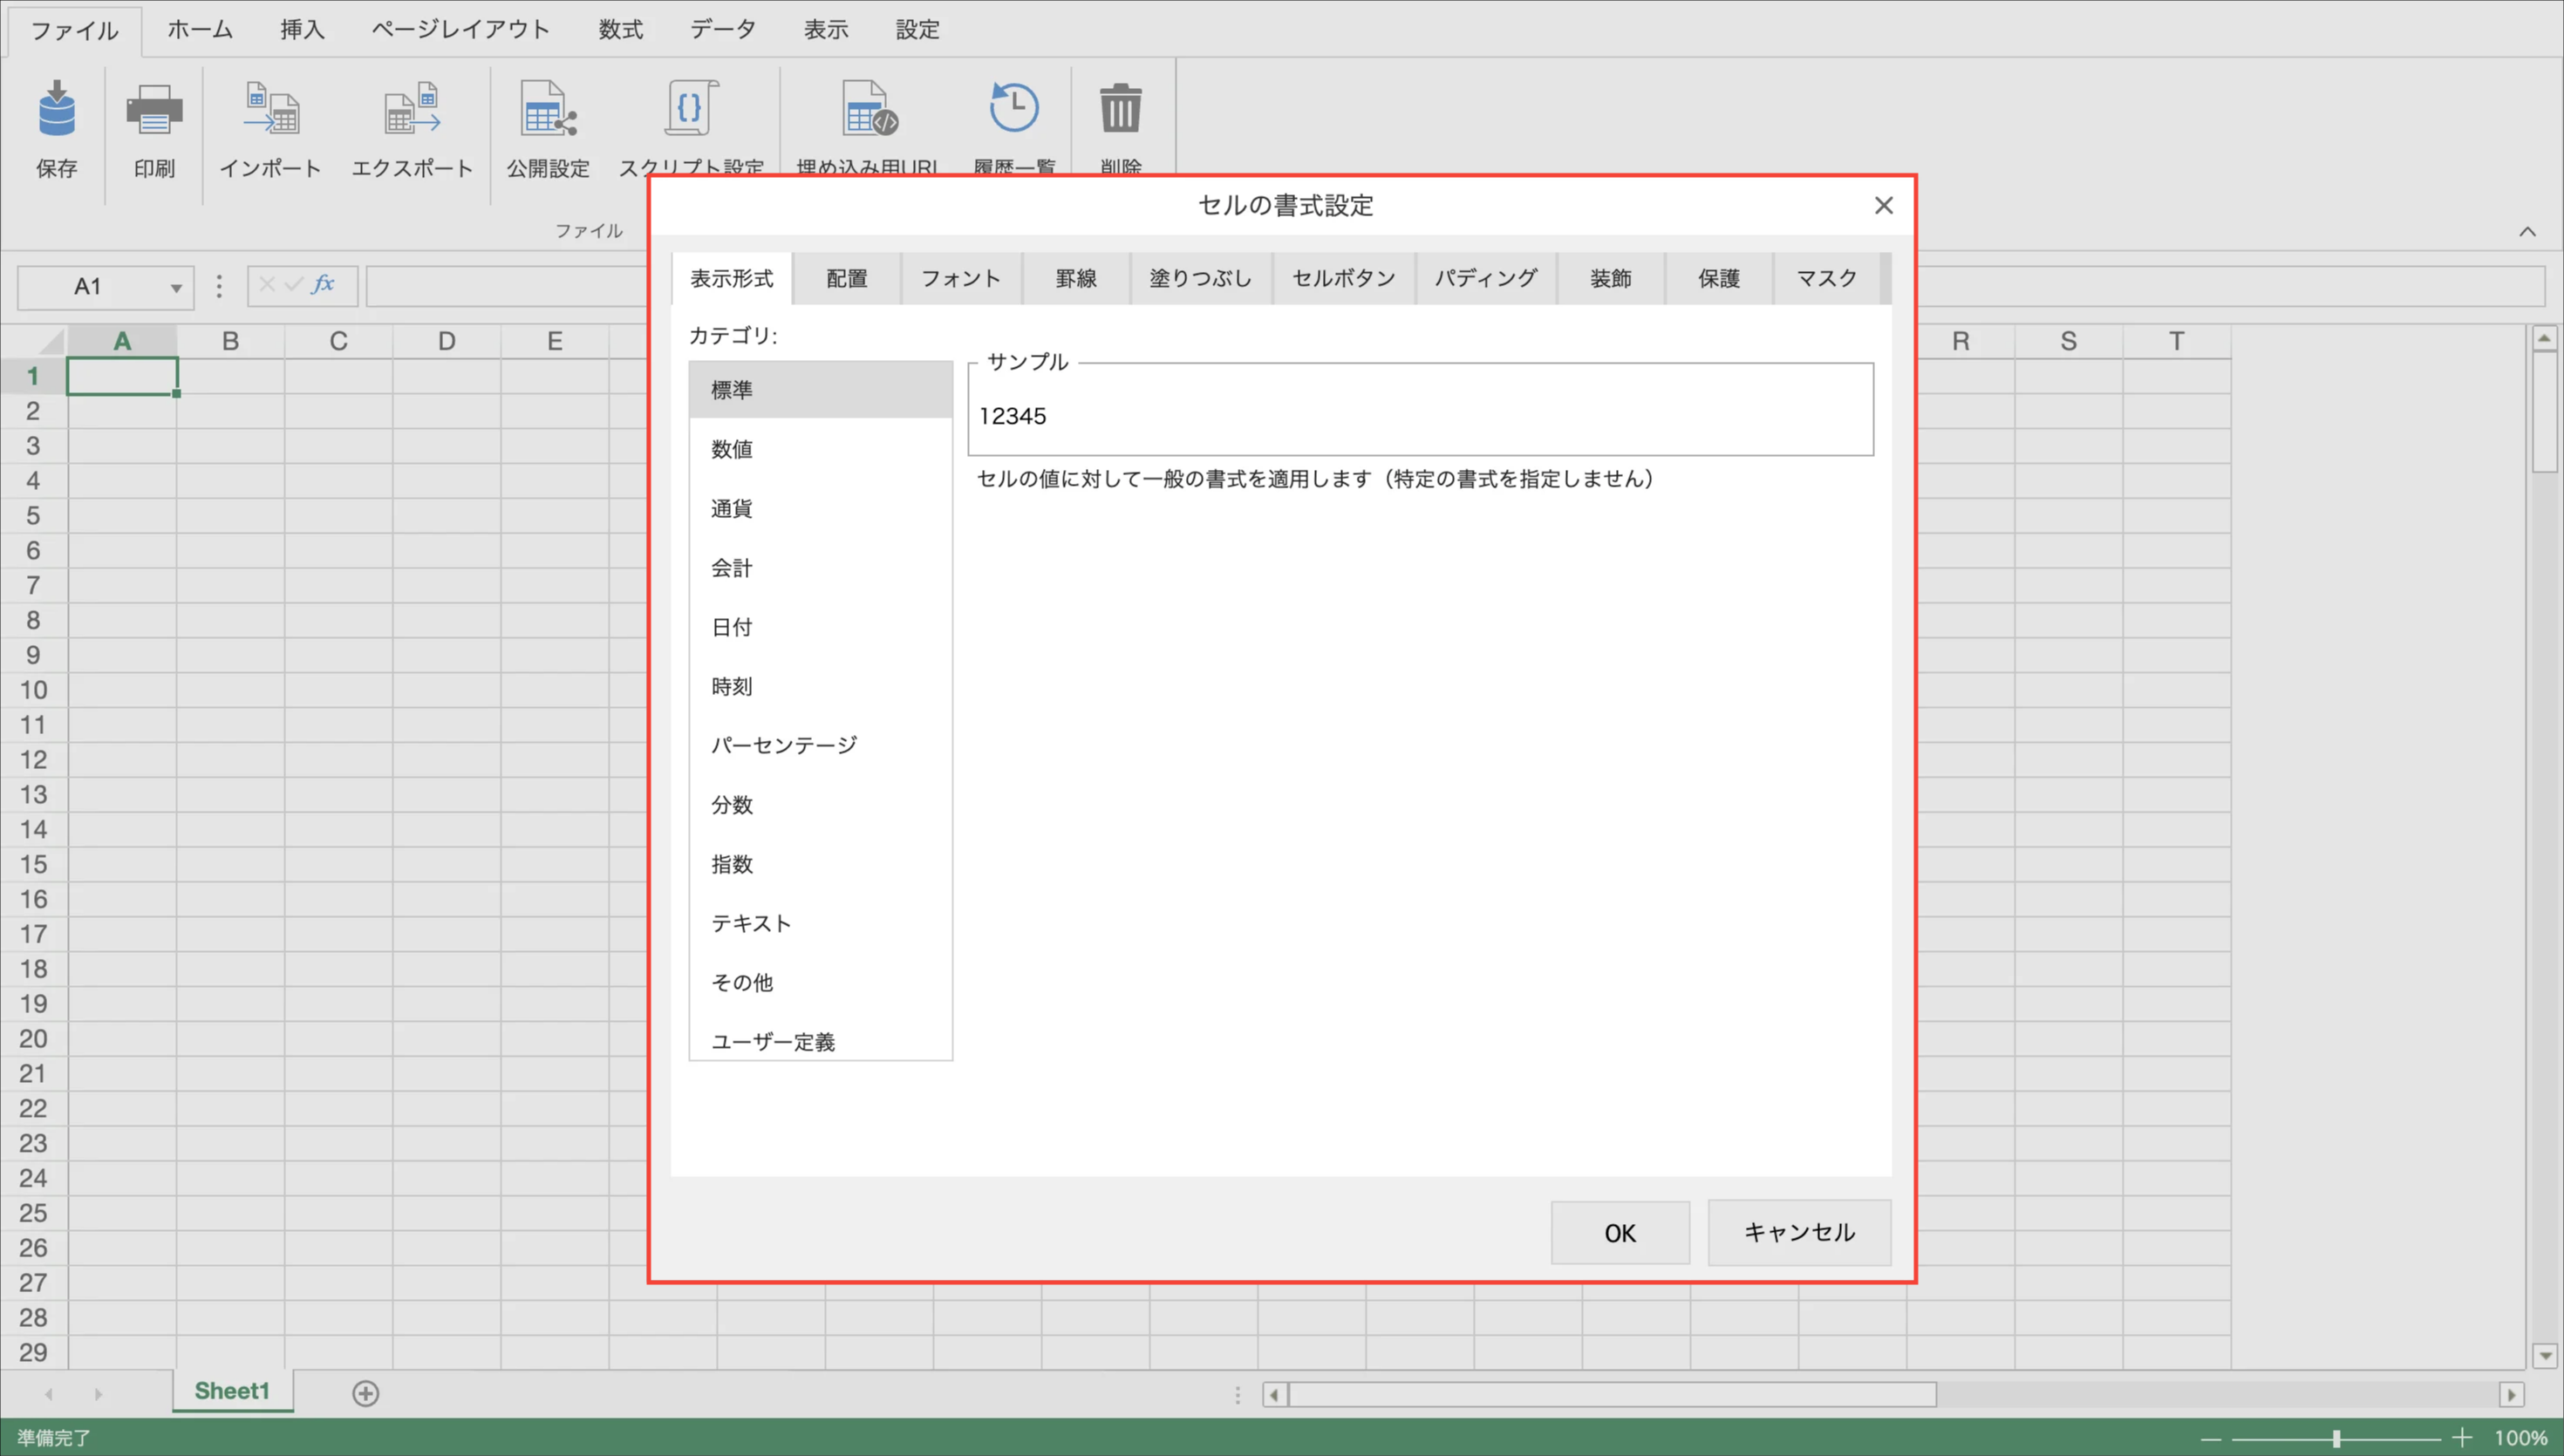This screenshot has width=2564, height=1456.
Task: Switch to the 罫線 tab
Action: click(1076, 278)
